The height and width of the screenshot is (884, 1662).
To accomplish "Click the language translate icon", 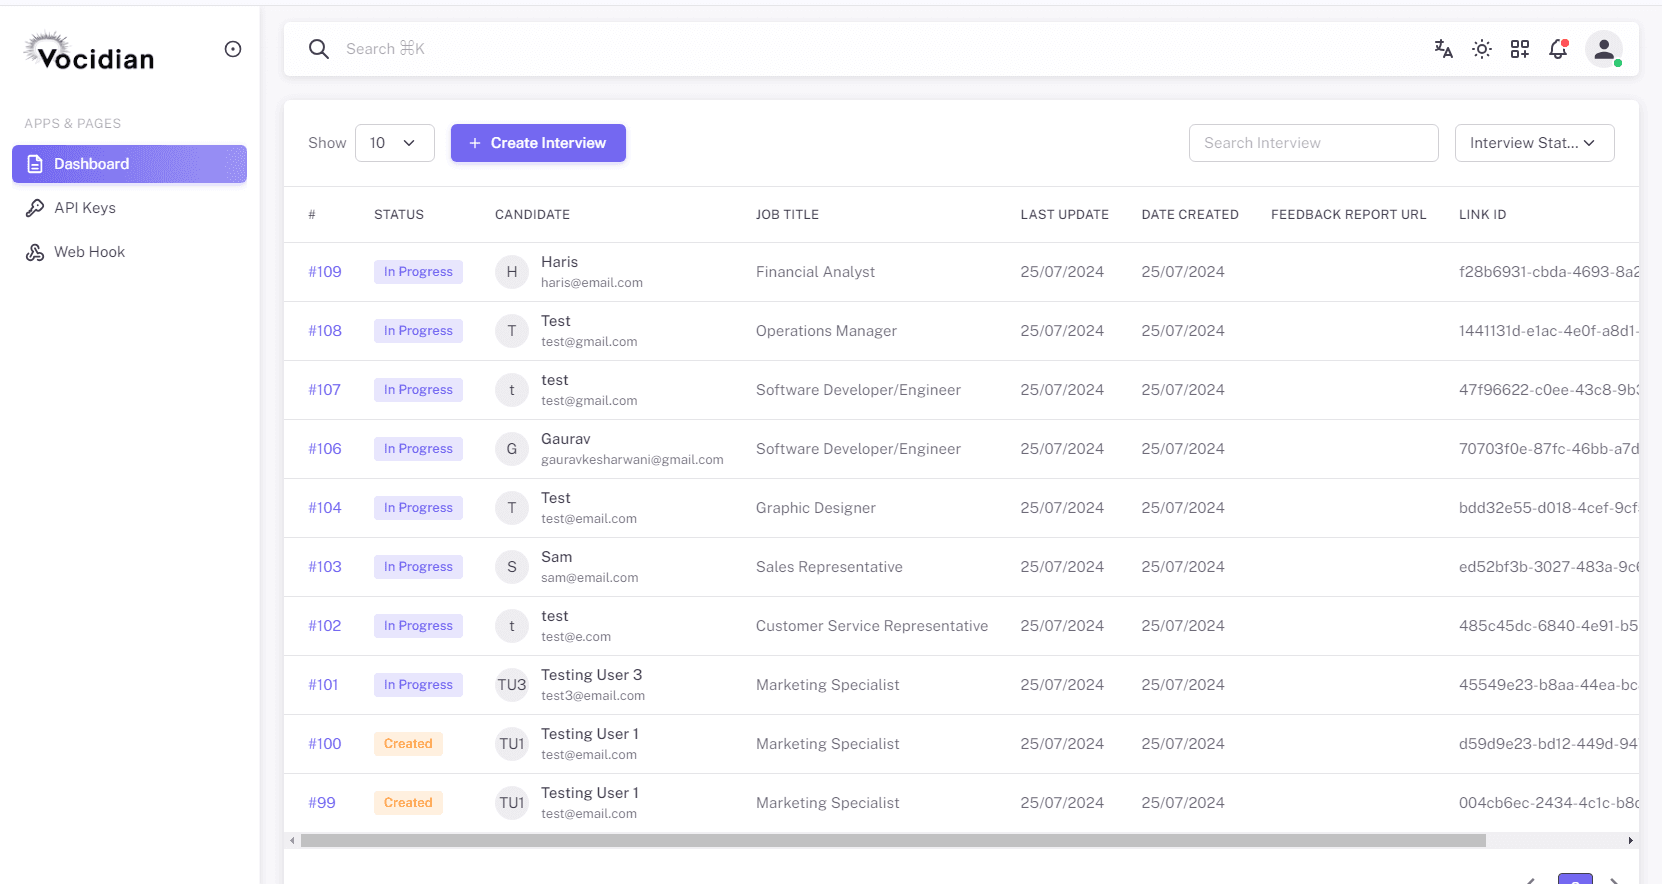I will 1443,49.
